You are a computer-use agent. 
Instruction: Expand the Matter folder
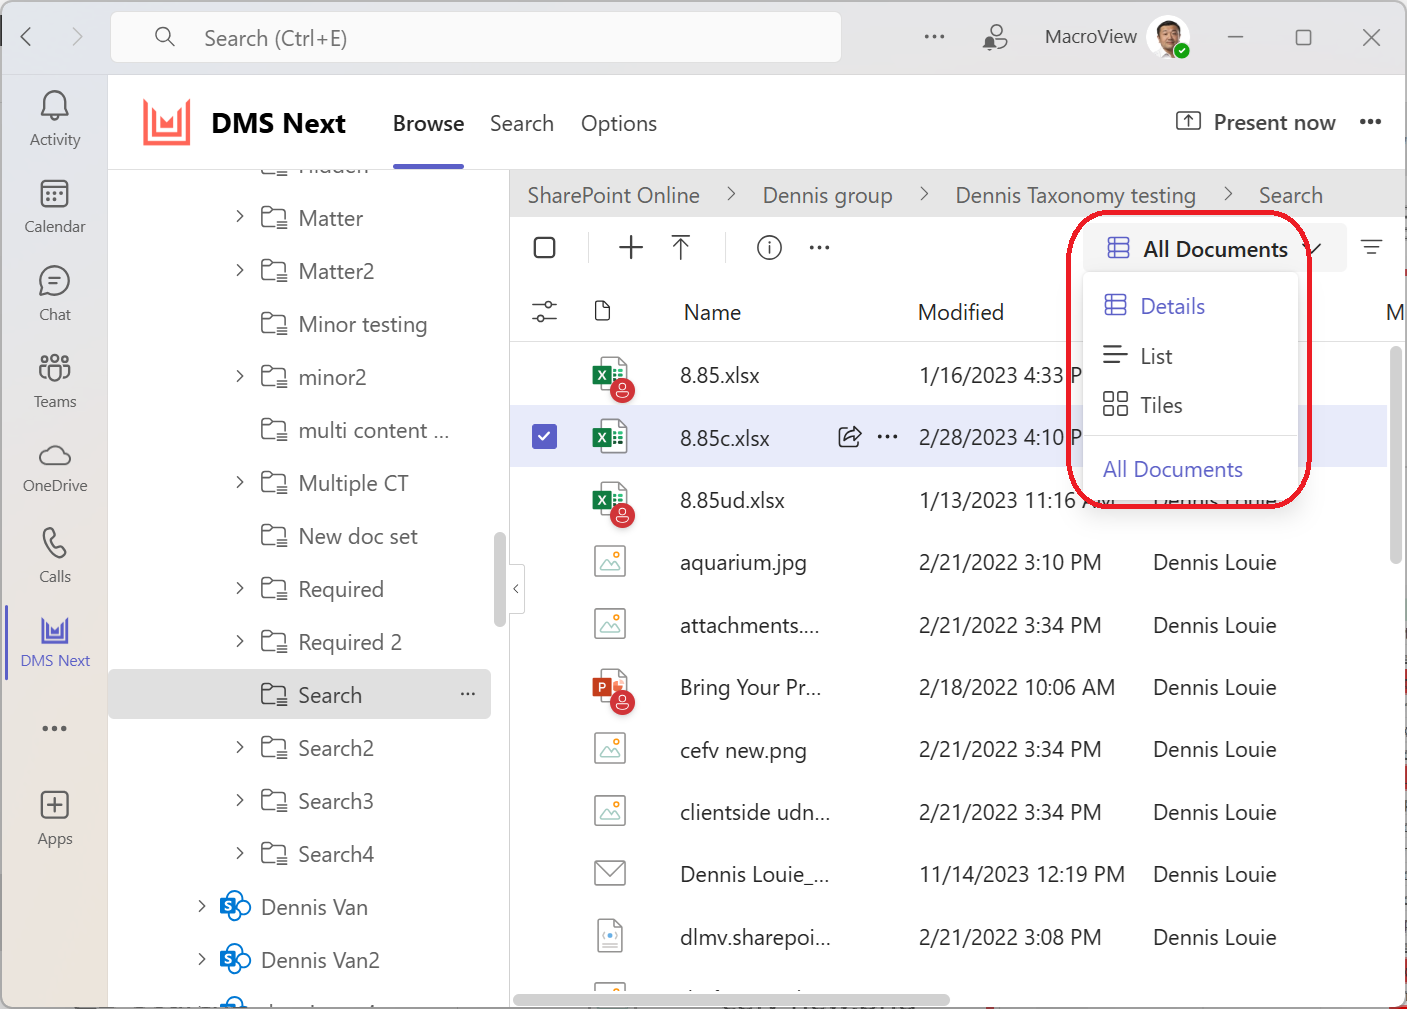click(x=239, y=216)
